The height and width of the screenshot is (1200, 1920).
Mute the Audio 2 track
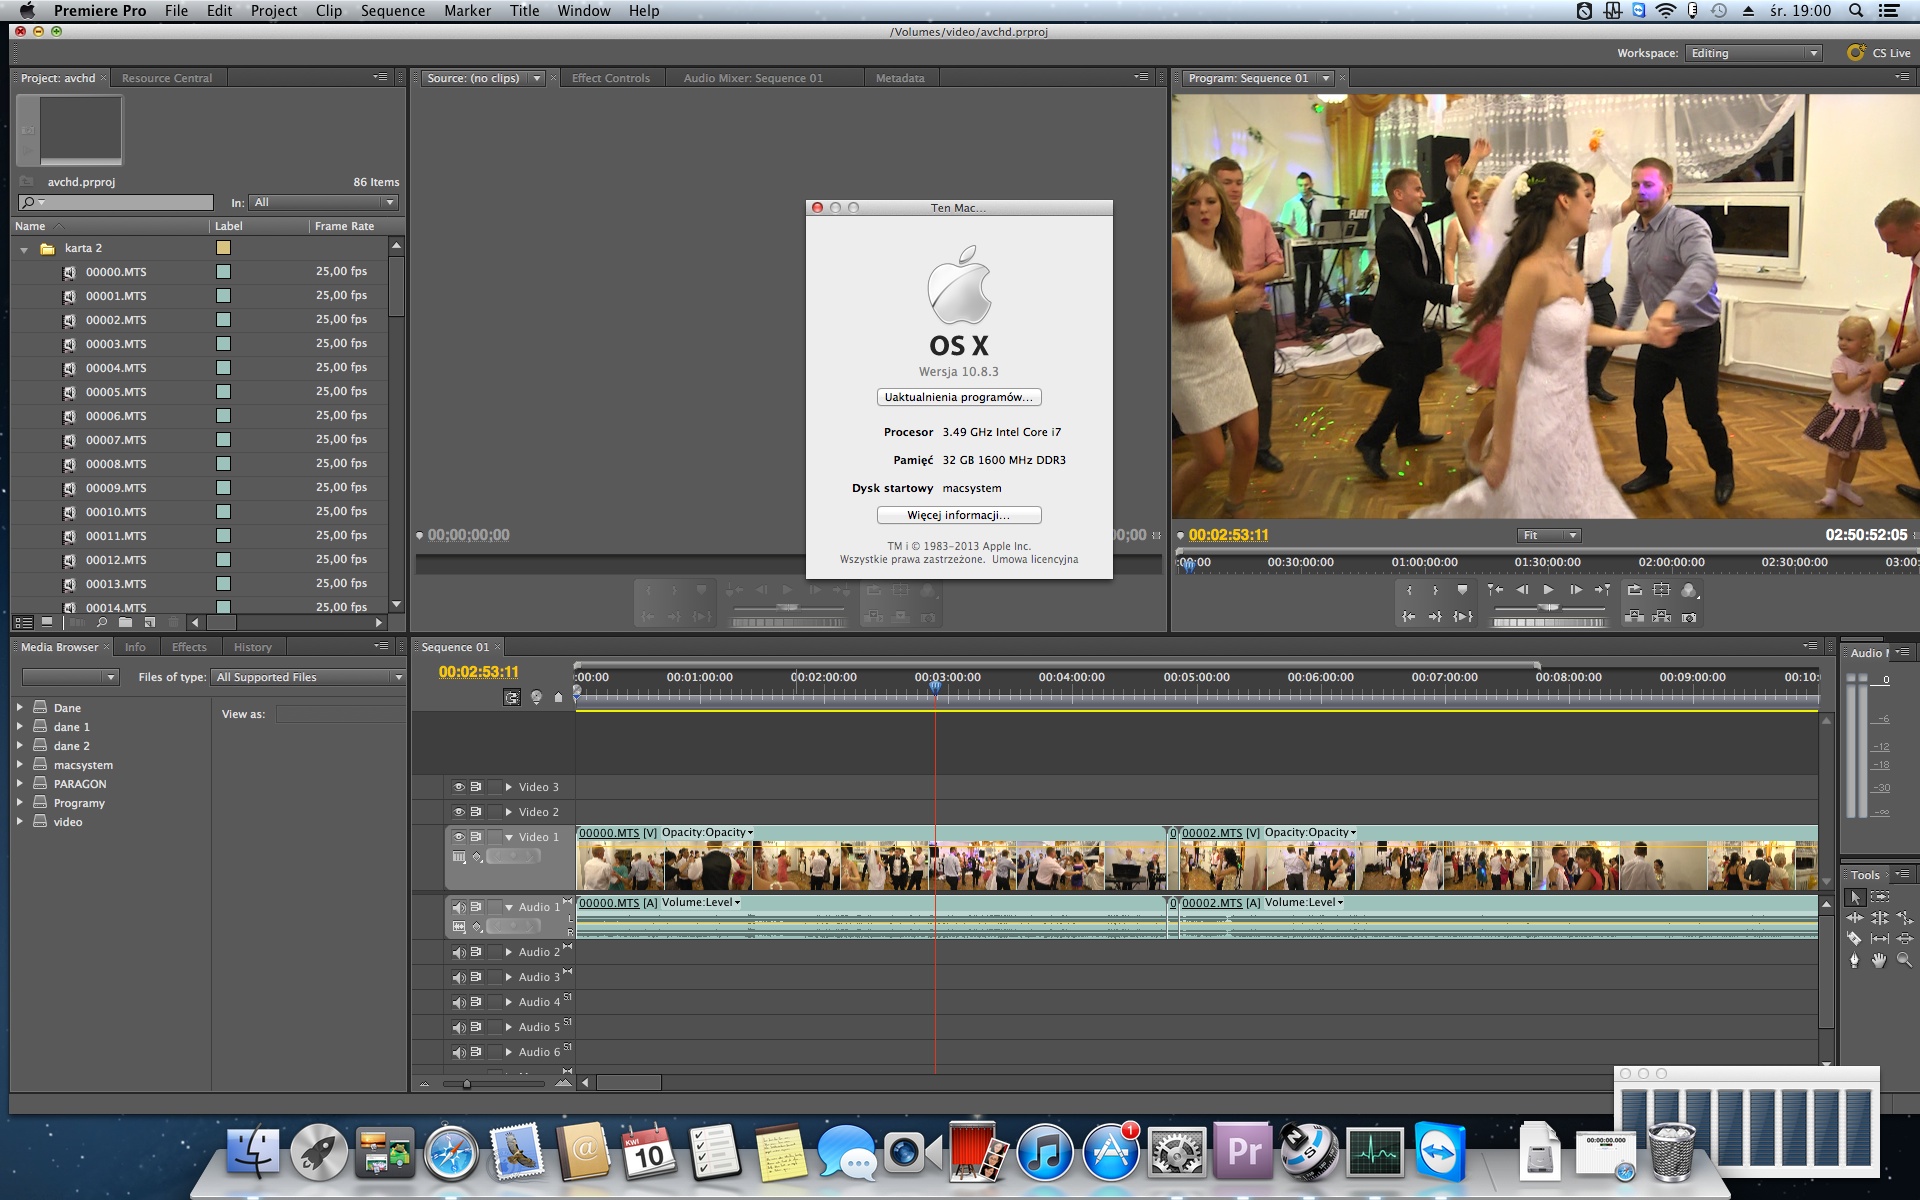[458, 952]
